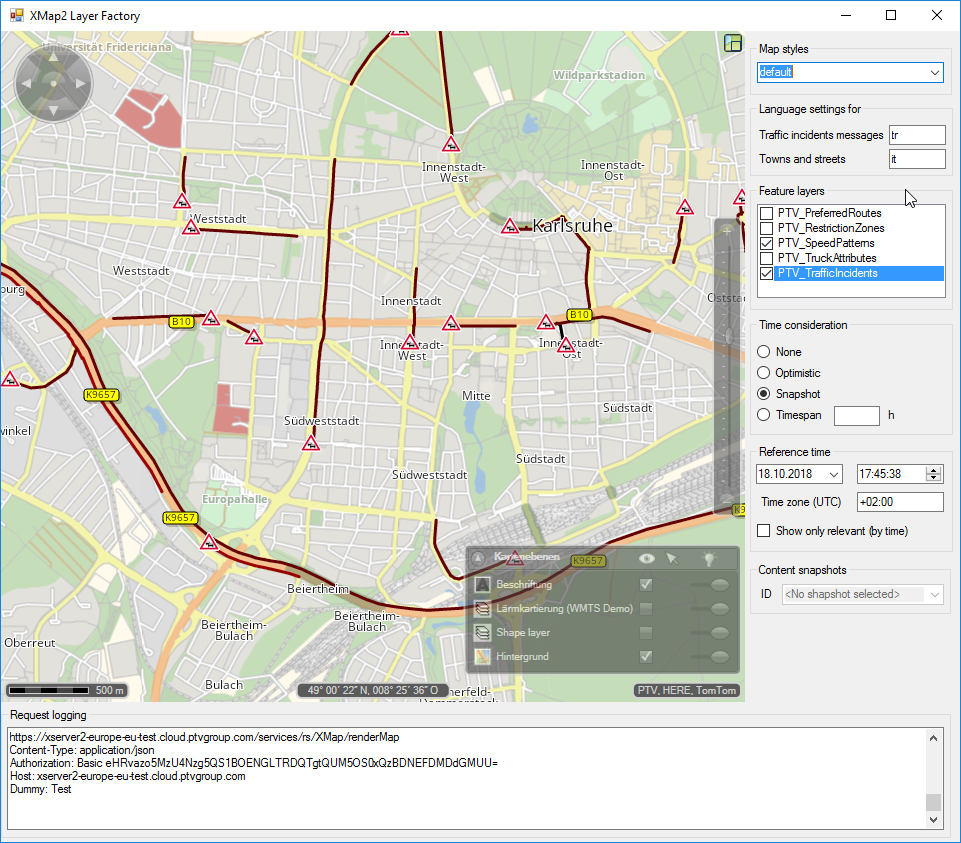Screen dimensions: 961x843
Task: Pan the map west with compass left arrow
Action: coord(26,84)
